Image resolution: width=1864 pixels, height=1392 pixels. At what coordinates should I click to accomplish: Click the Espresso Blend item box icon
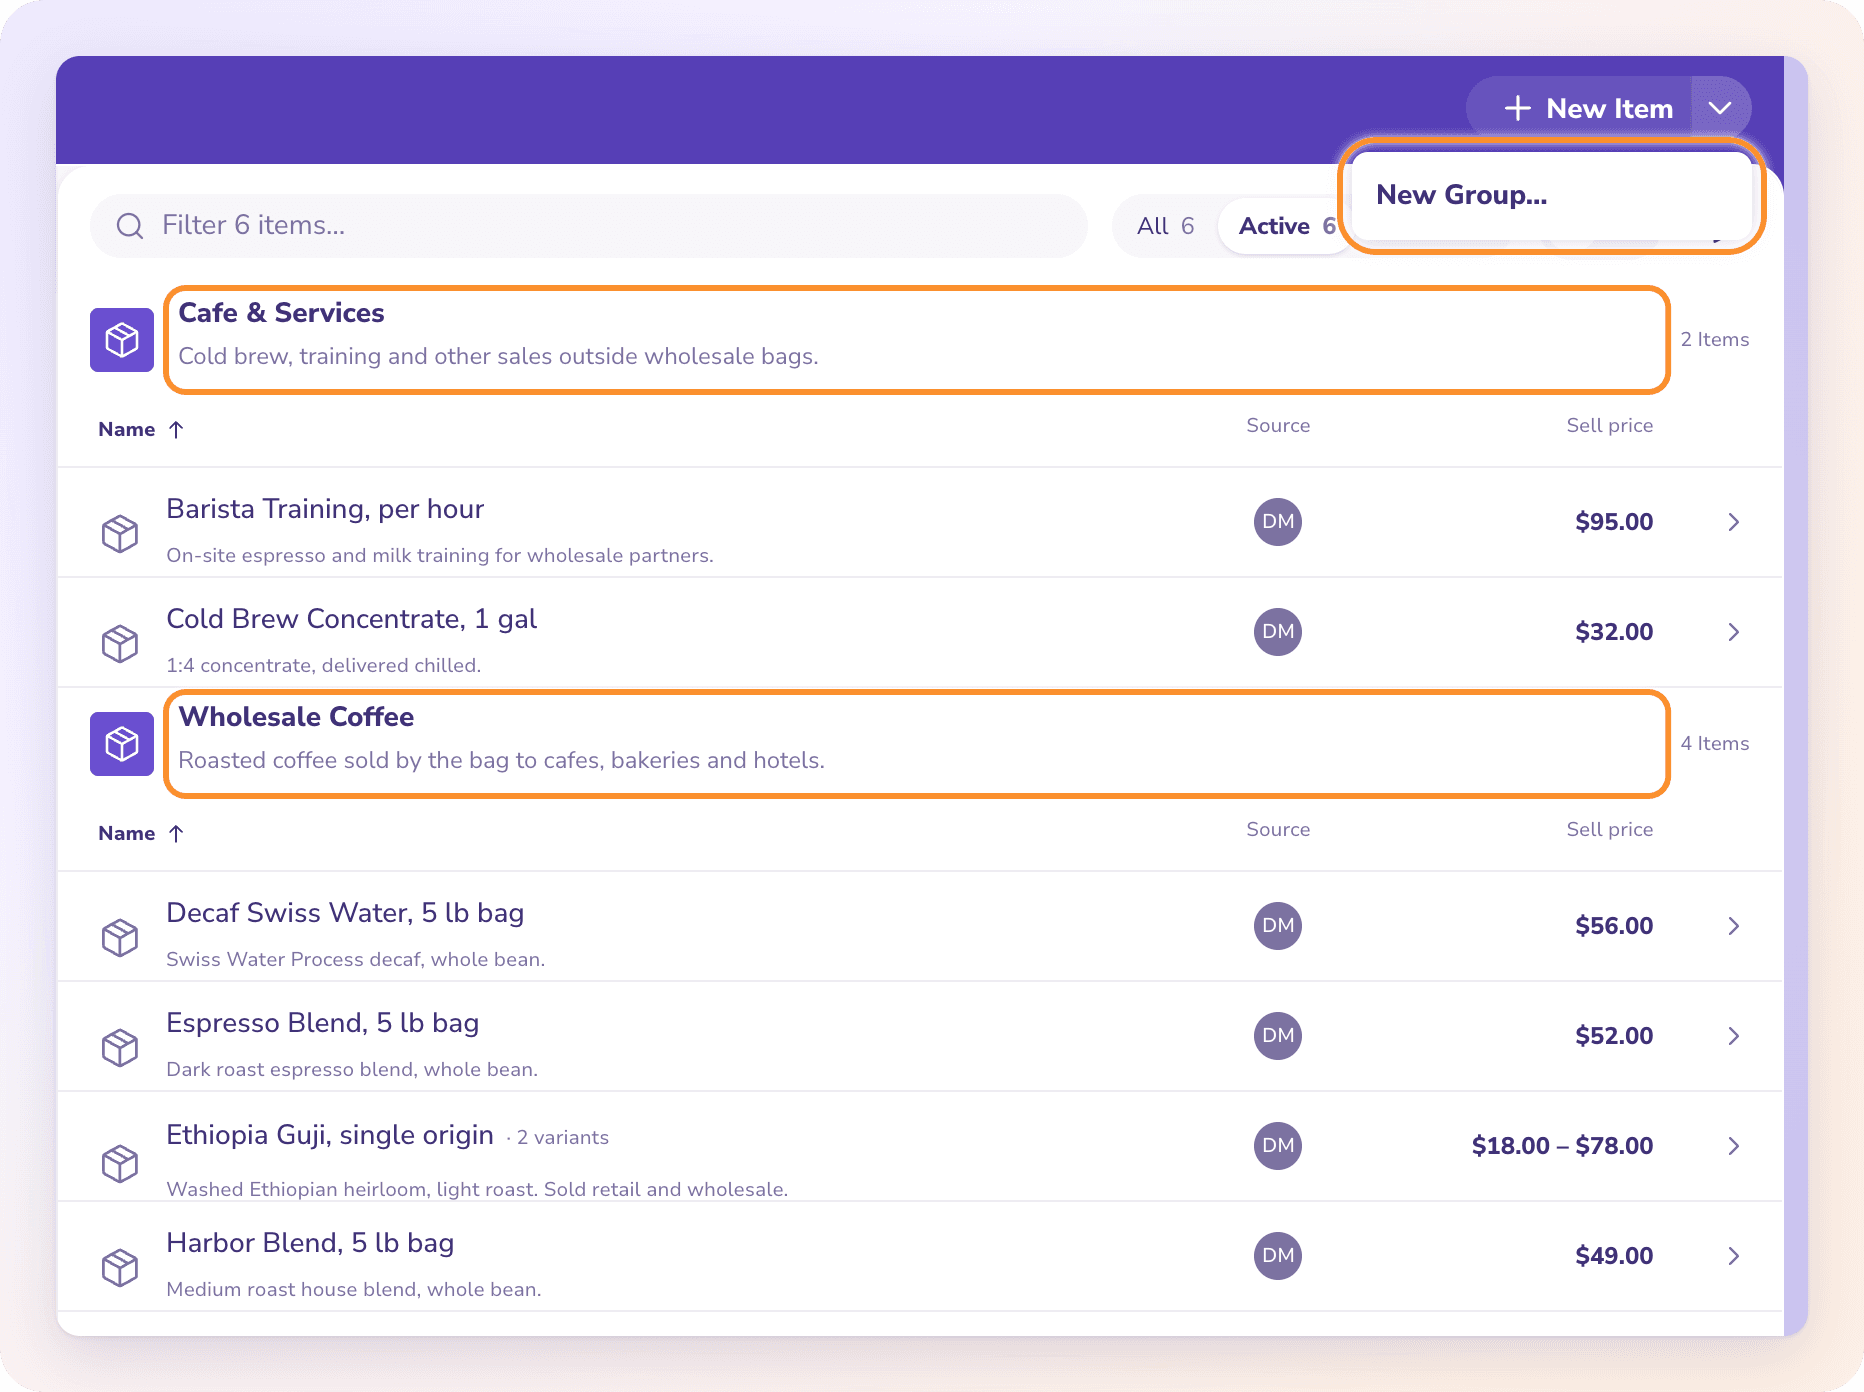click(x=120, y=1047)
